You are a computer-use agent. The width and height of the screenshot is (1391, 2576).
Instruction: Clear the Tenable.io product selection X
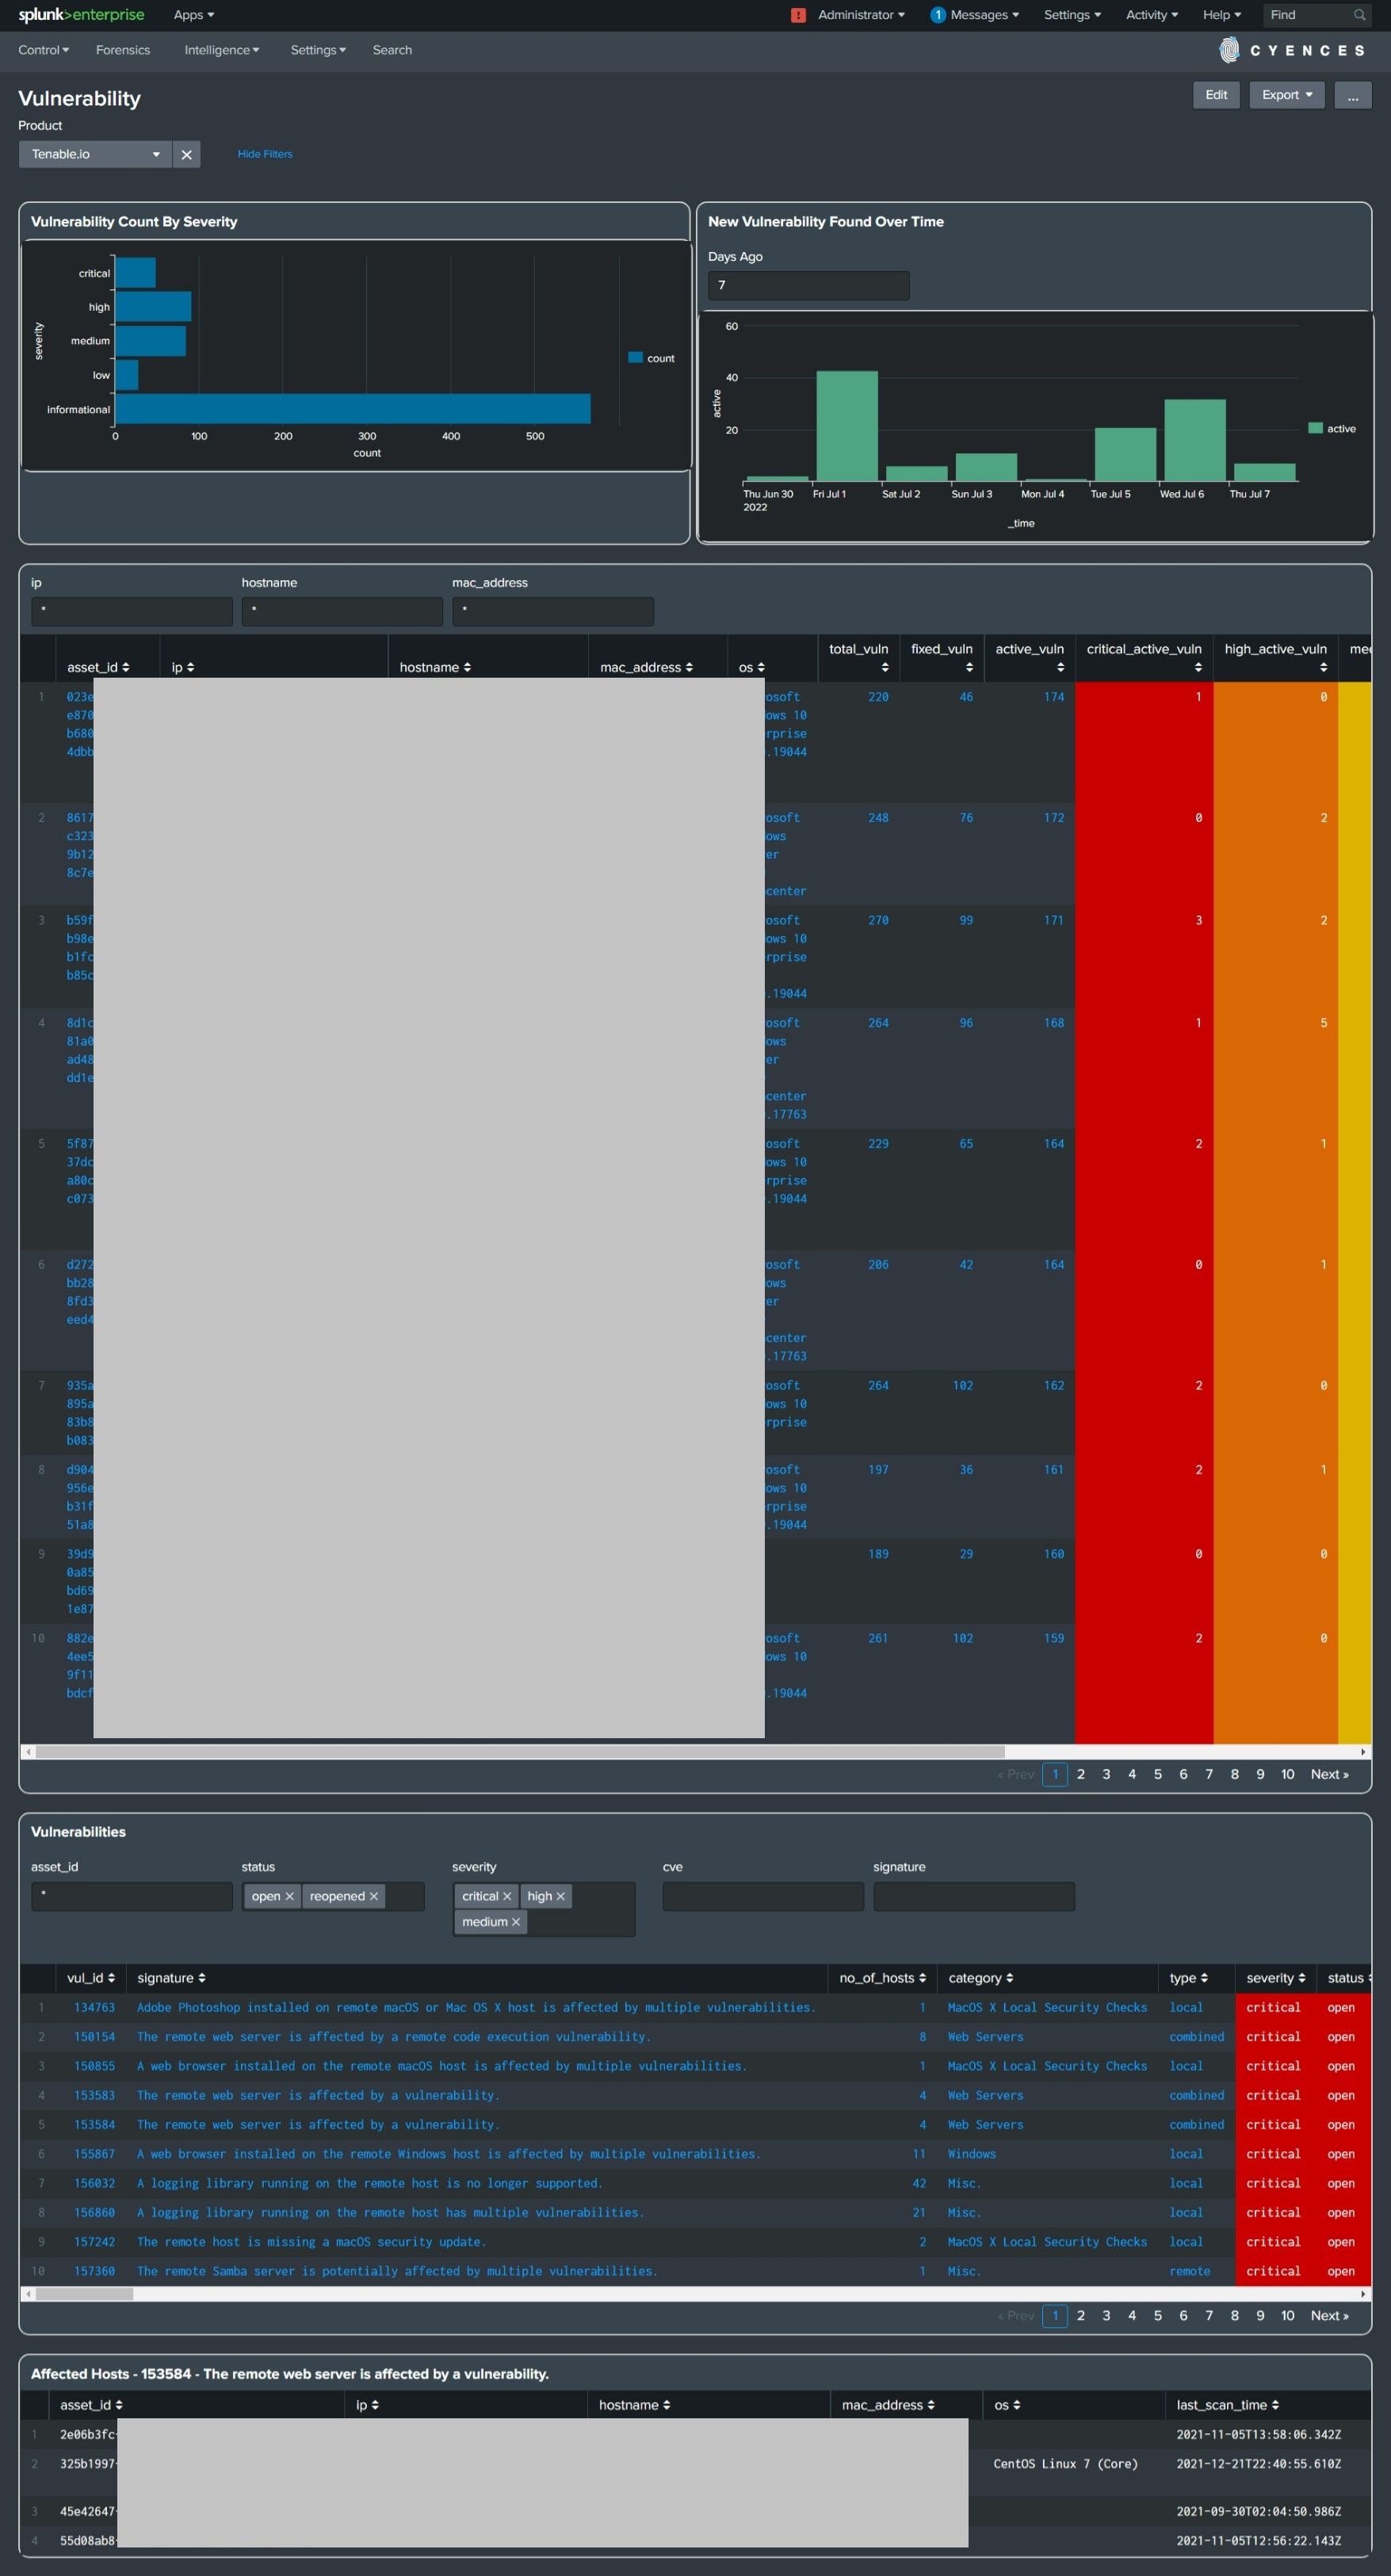click(186, 155)
